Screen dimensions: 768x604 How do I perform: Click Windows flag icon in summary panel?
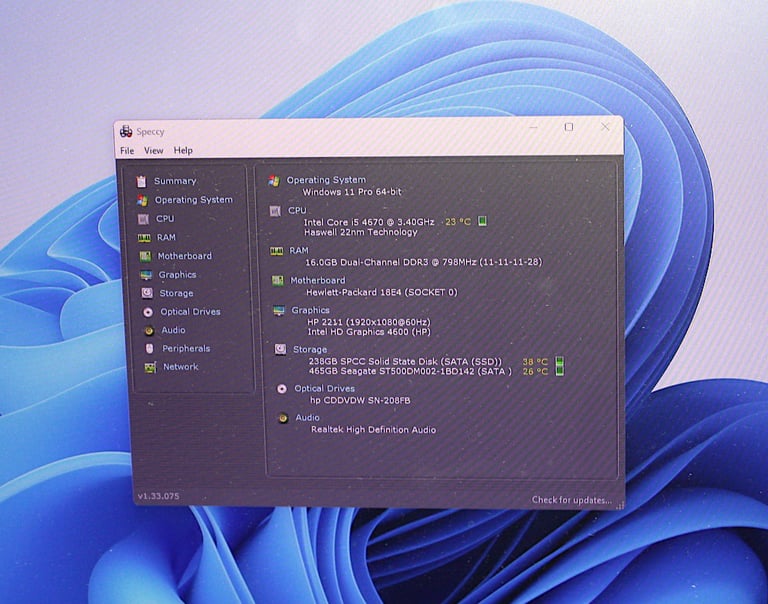click(x=274, y=181)
